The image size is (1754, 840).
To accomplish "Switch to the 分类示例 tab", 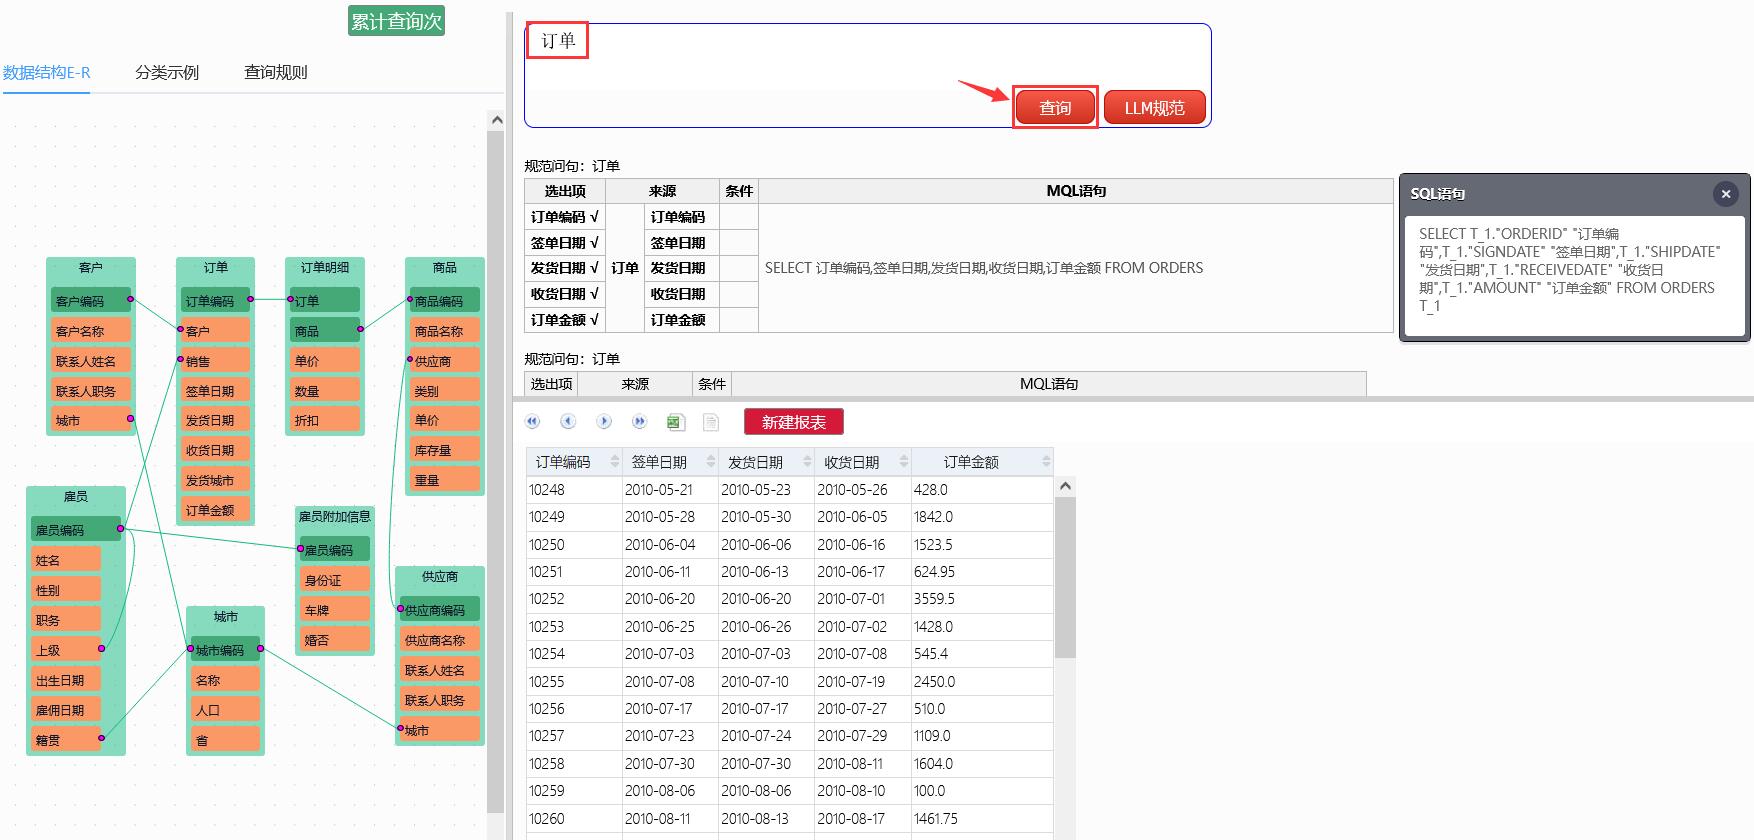I will tap(167, 73).
